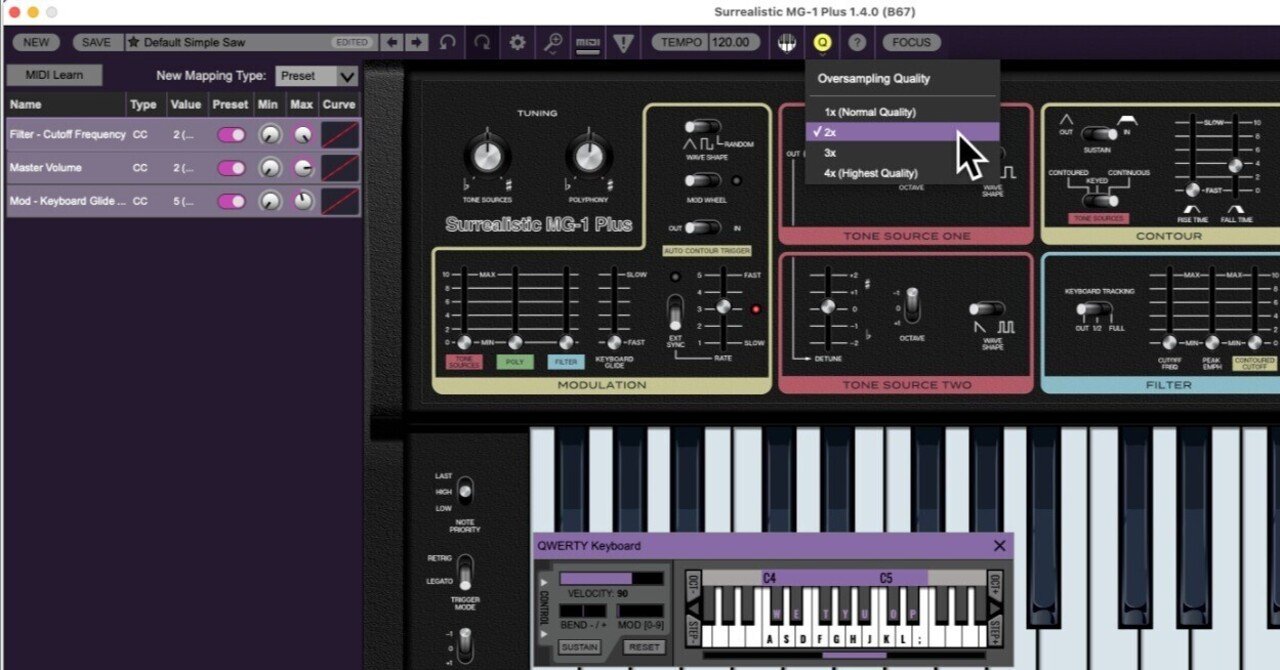Click the undo arrow icon

[x=445, y=42]
